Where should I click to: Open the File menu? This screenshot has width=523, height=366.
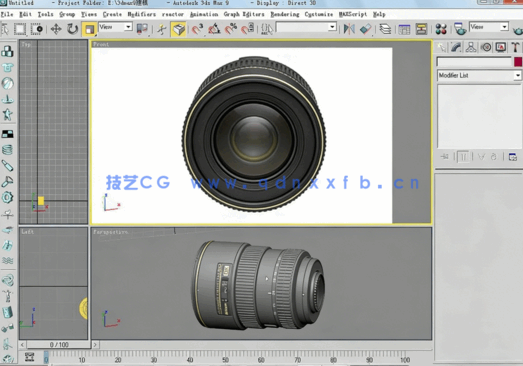click(7, 14)
